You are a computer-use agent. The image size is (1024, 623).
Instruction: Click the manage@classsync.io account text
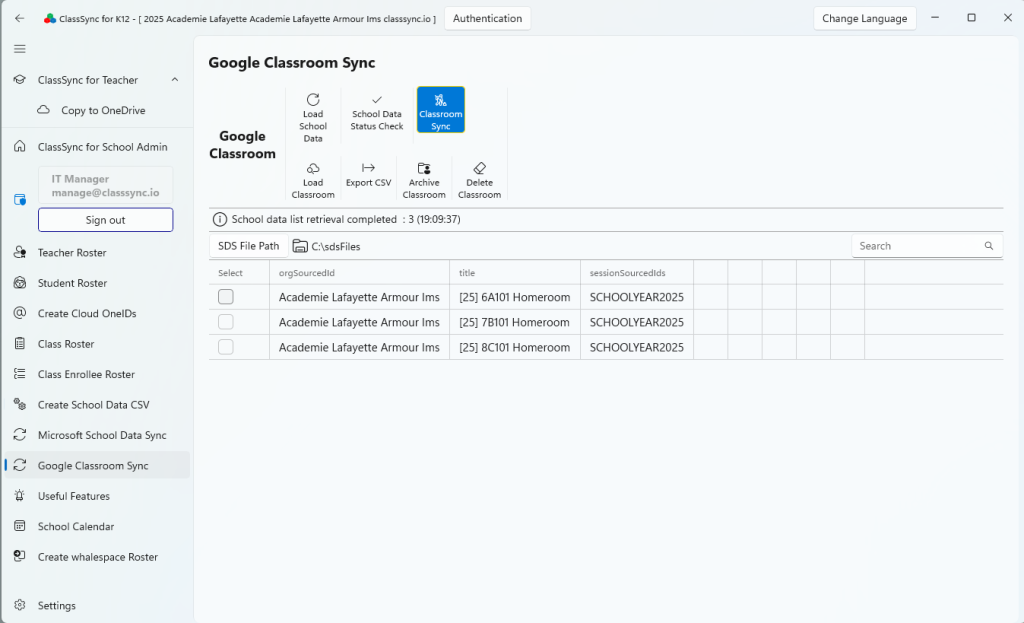[x=105, y=193]
